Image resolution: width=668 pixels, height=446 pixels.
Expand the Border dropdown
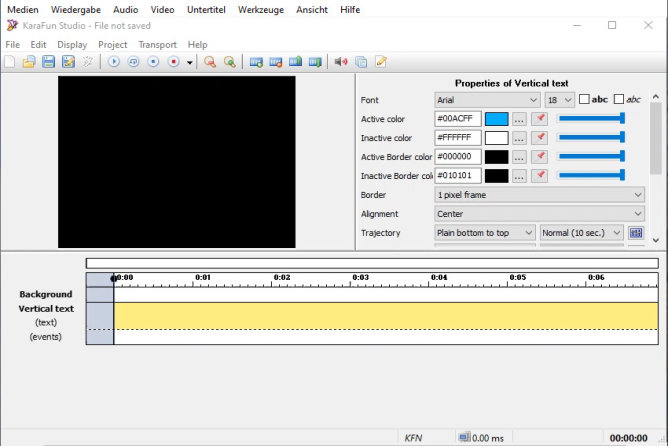[540, 195]
